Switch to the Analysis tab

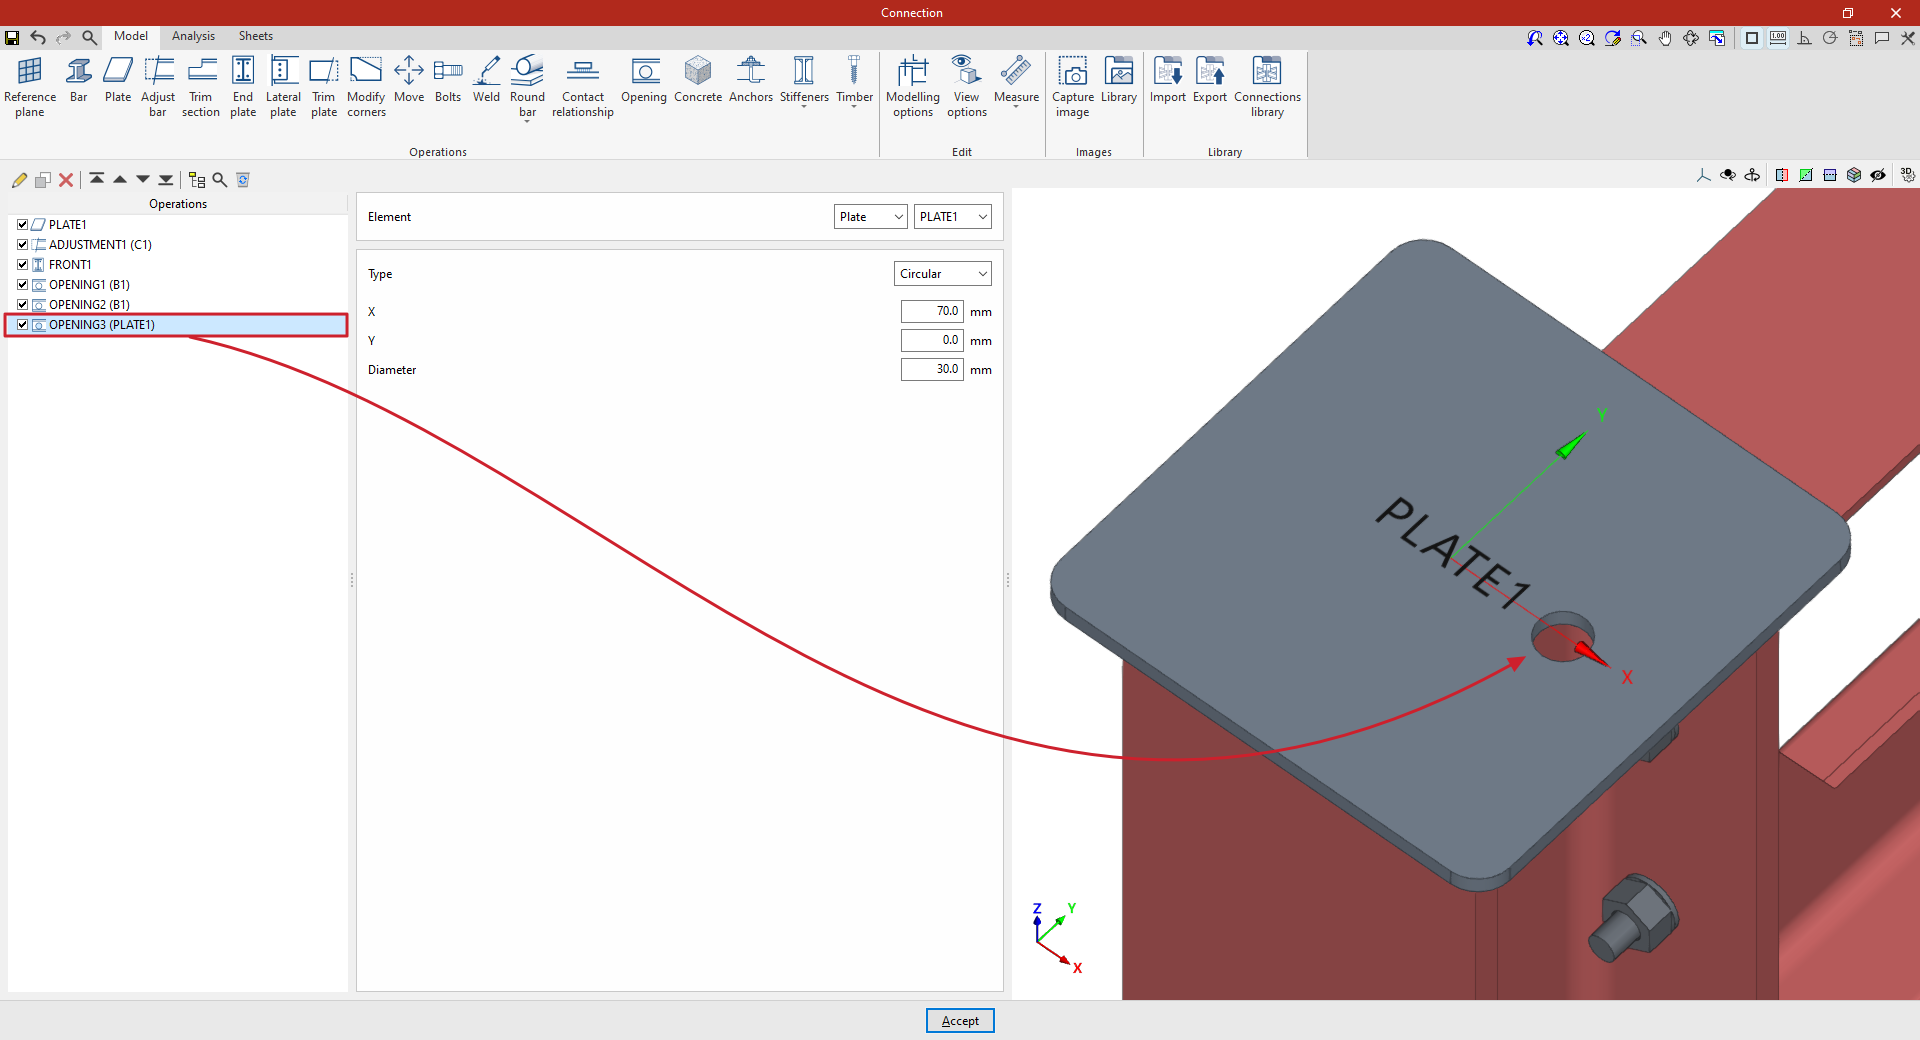tap(193, 36)
